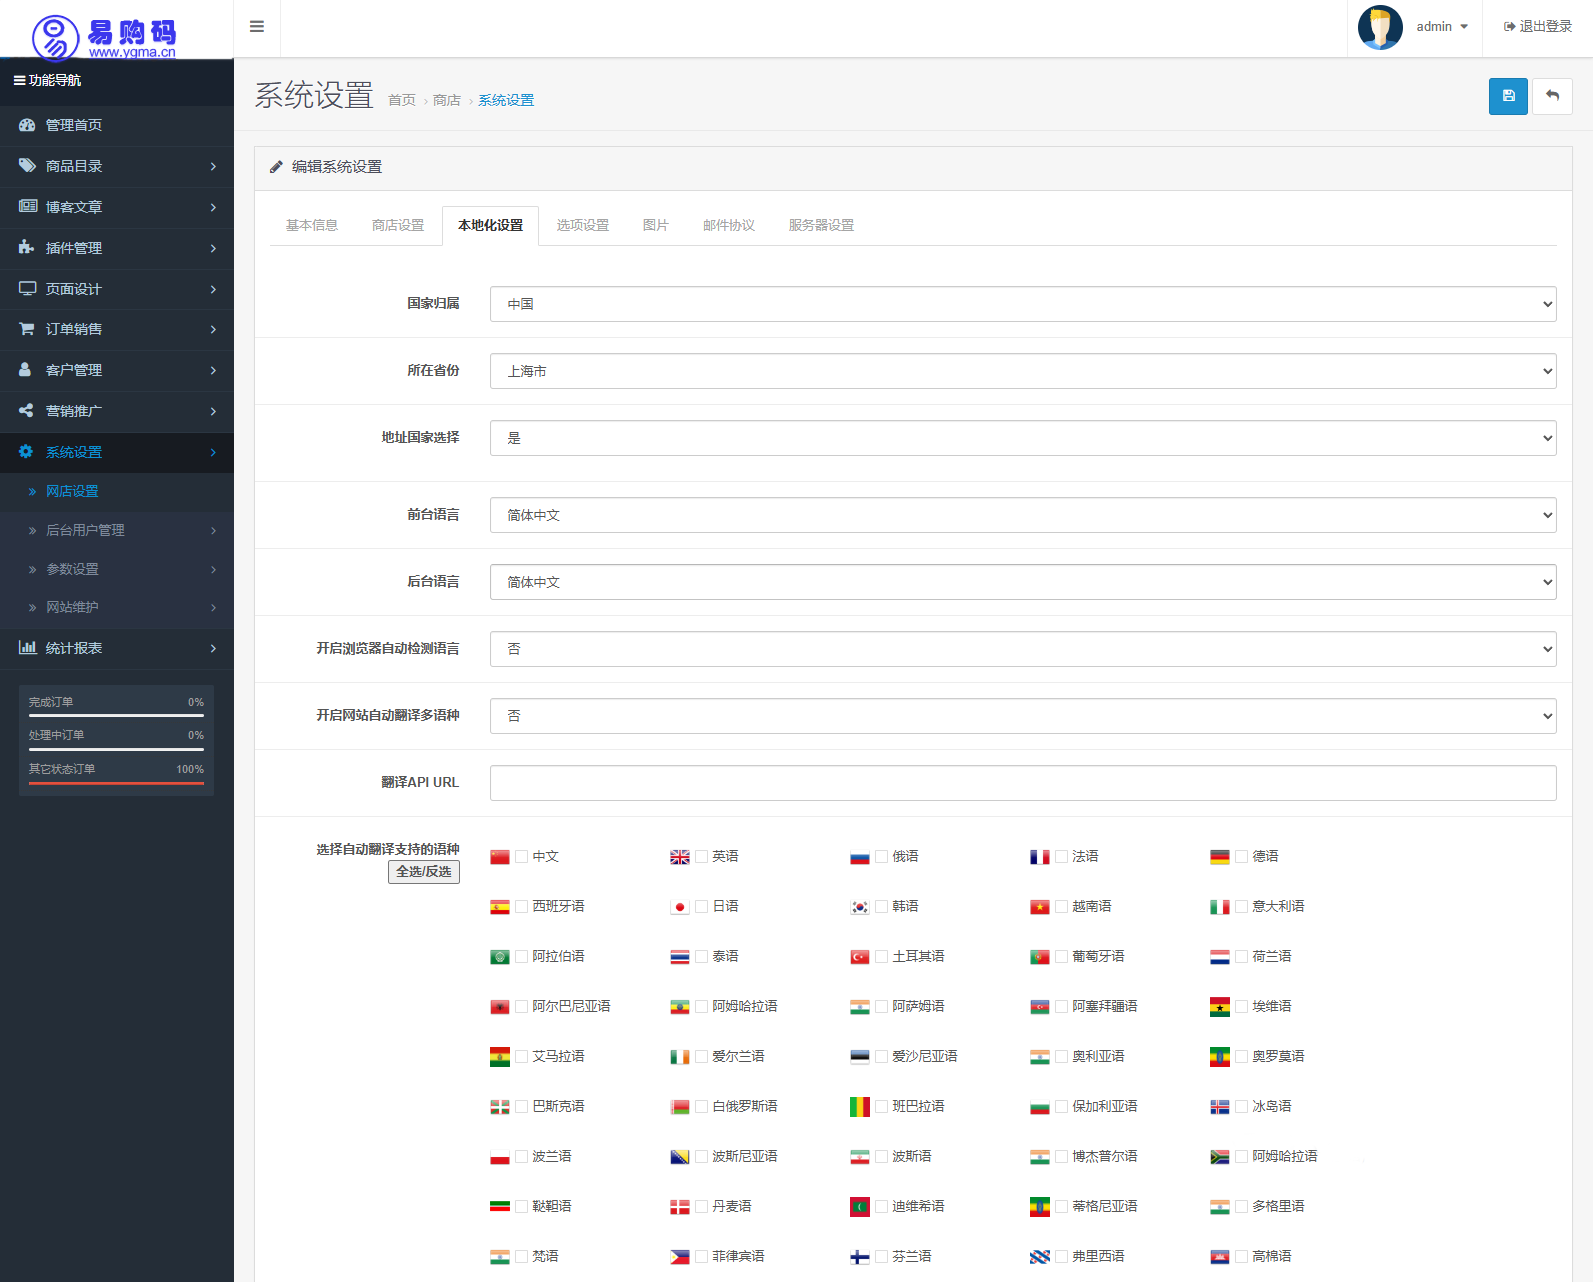This screenshot has height=1282, width=1593.
Task: Click the 营销推广 share icon
Action: [x=27, y=411]
